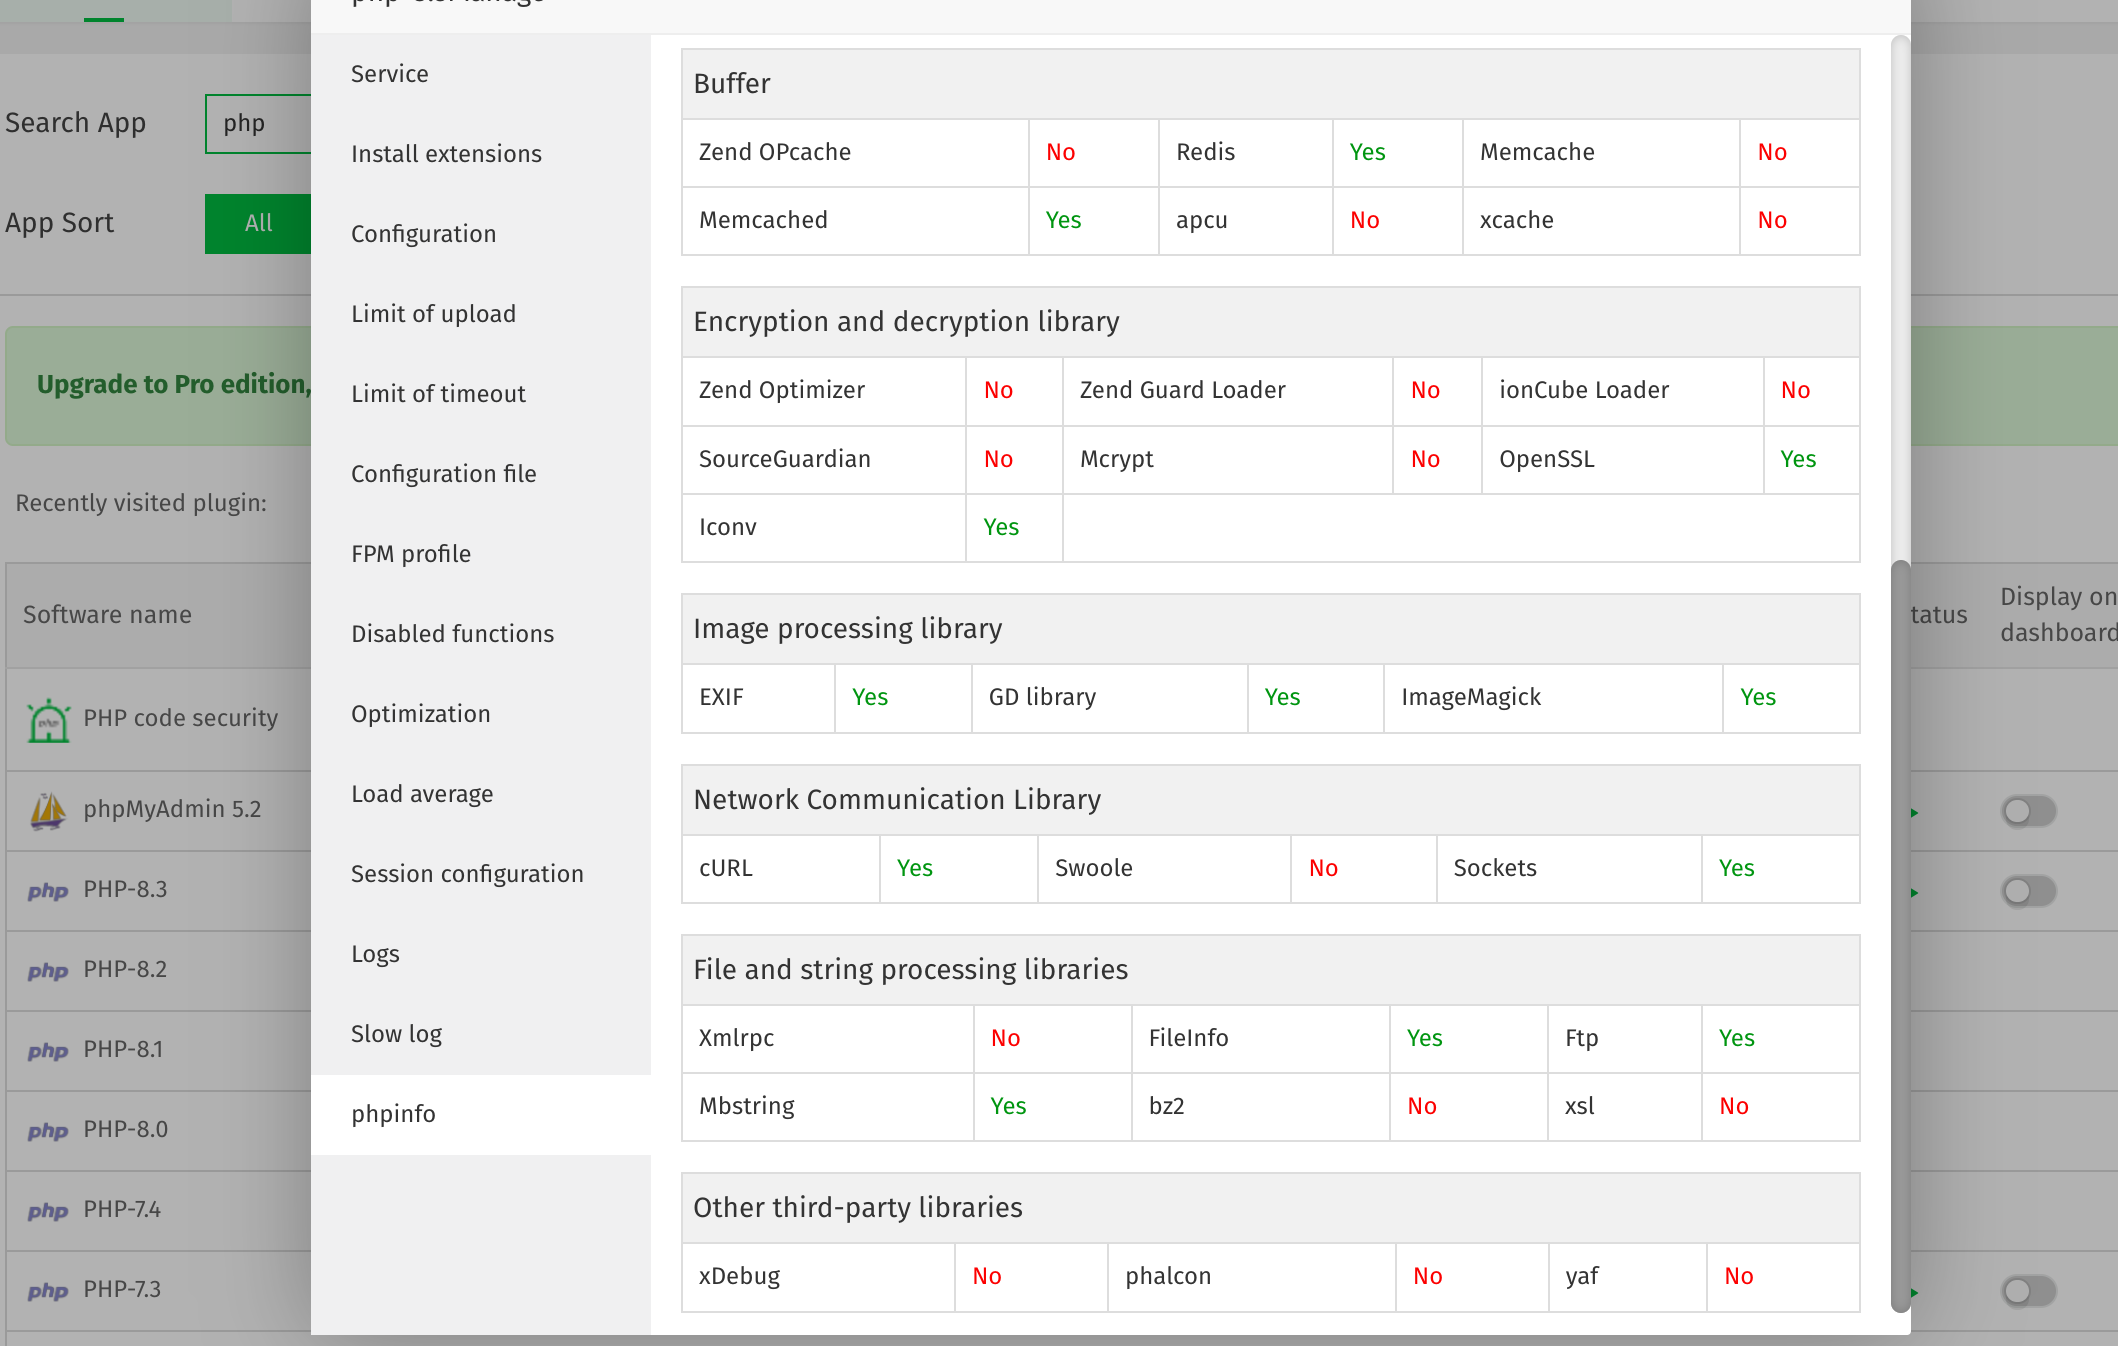This screenshot has width=2118, height=1346.
Task: Click the php logo beside PHP-7.4
Action: [48, 1211]
